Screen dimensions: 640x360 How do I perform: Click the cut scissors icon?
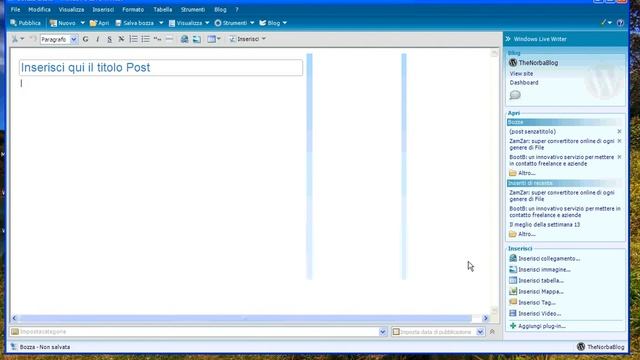point(15,39)
